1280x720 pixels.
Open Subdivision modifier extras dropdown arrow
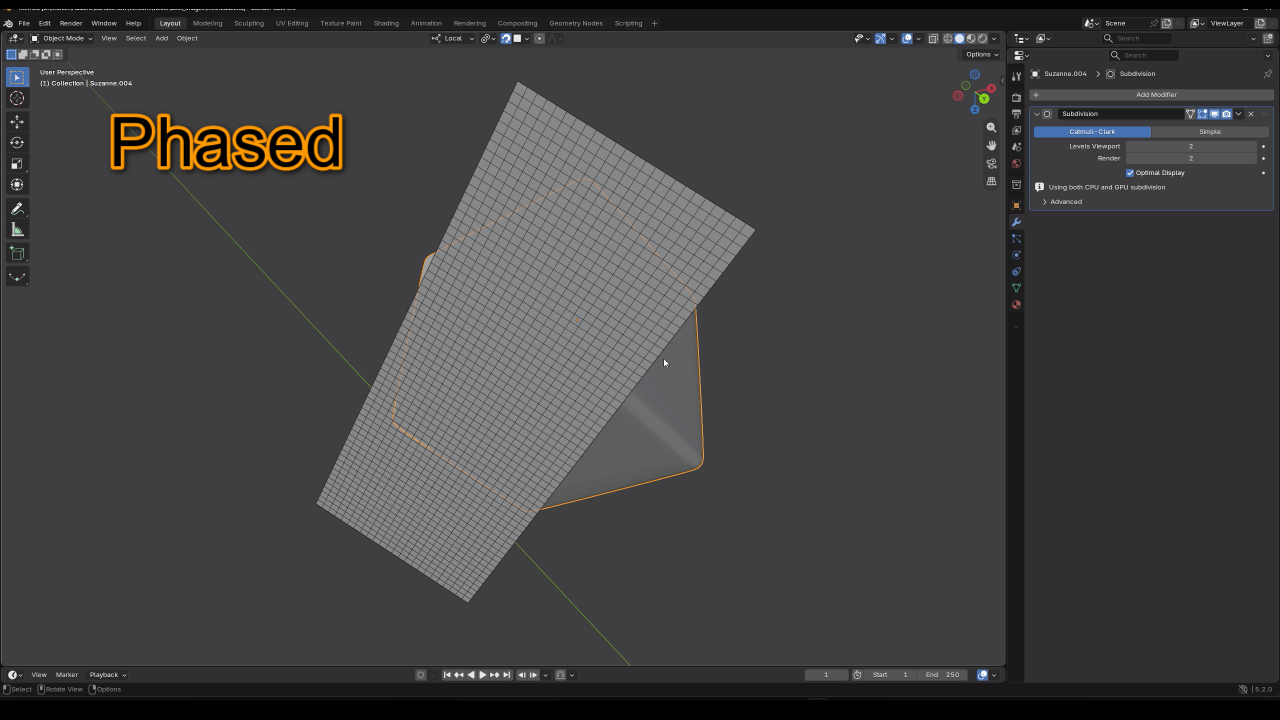(x=1238, y=114)
